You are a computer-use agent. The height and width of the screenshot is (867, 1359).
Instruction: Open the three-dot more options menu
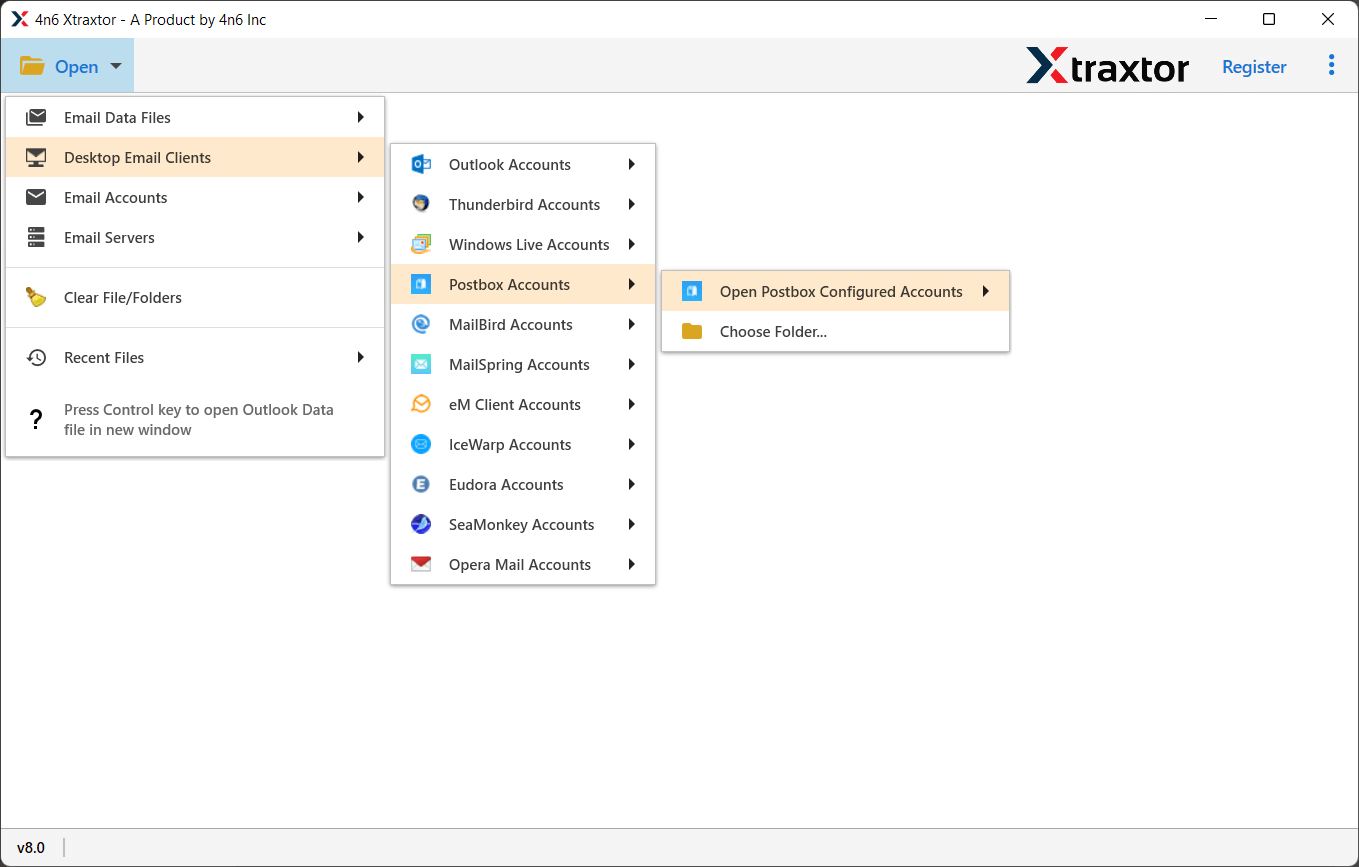1331,65
